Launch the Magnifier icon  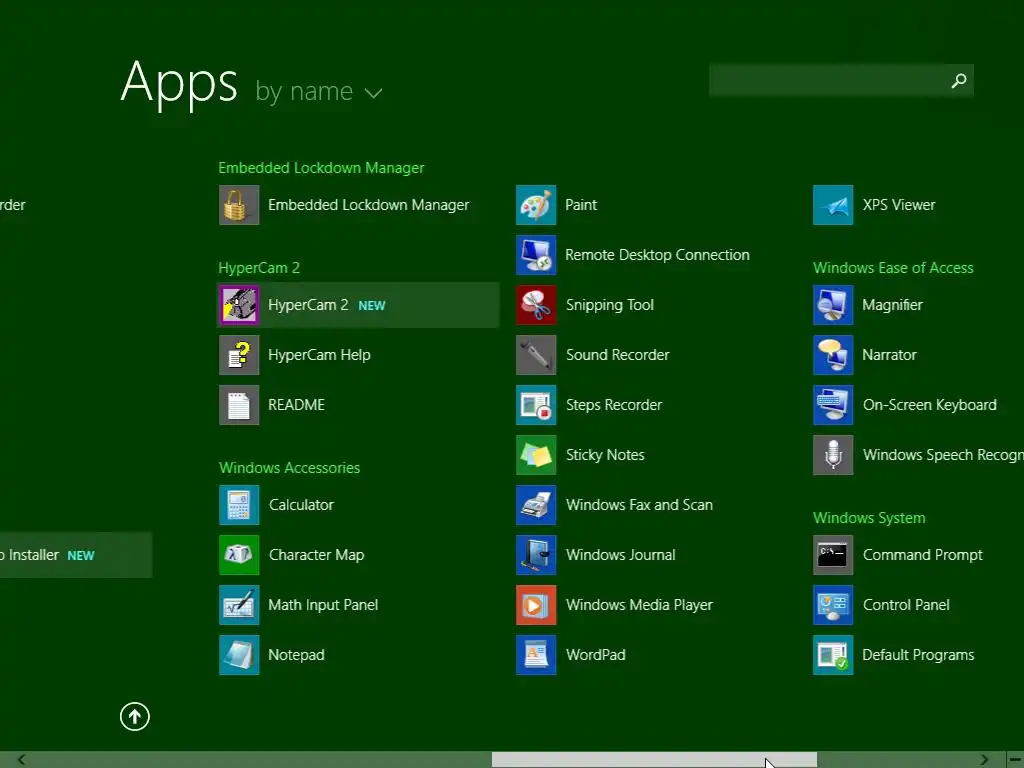click(x=833, y=305)
